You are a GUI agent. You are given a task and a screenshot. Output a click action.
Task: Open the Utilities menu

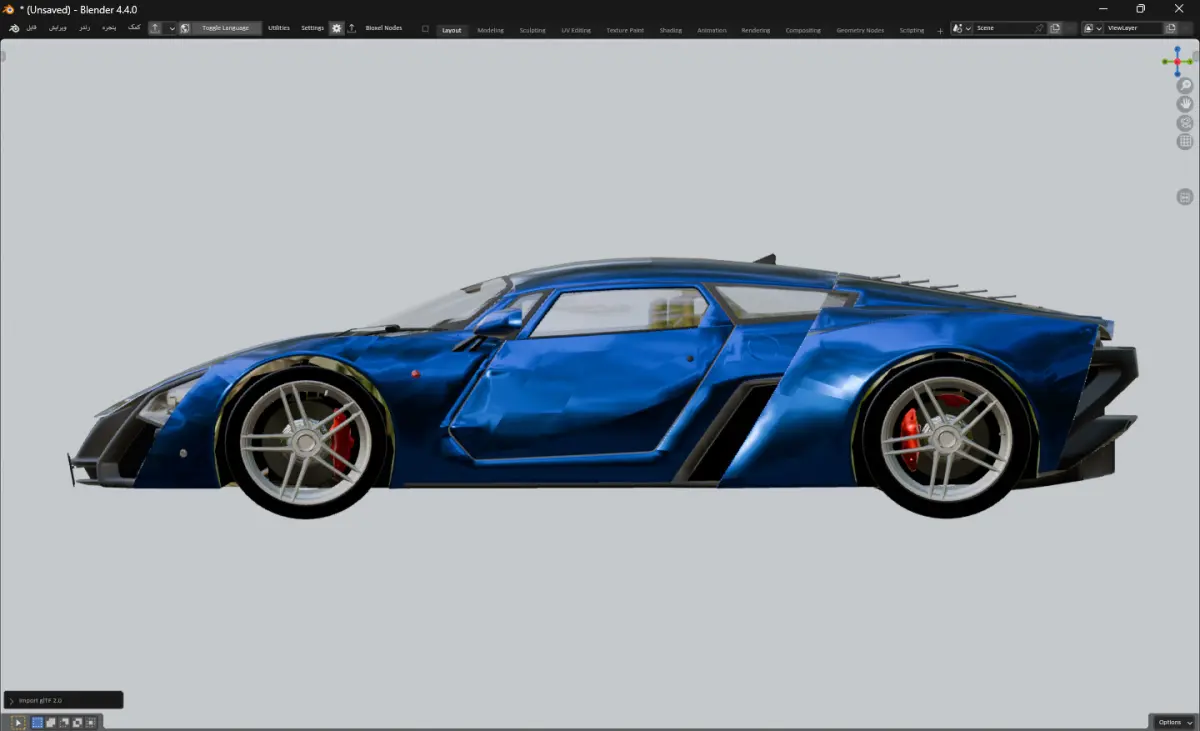tap(279, 28)
